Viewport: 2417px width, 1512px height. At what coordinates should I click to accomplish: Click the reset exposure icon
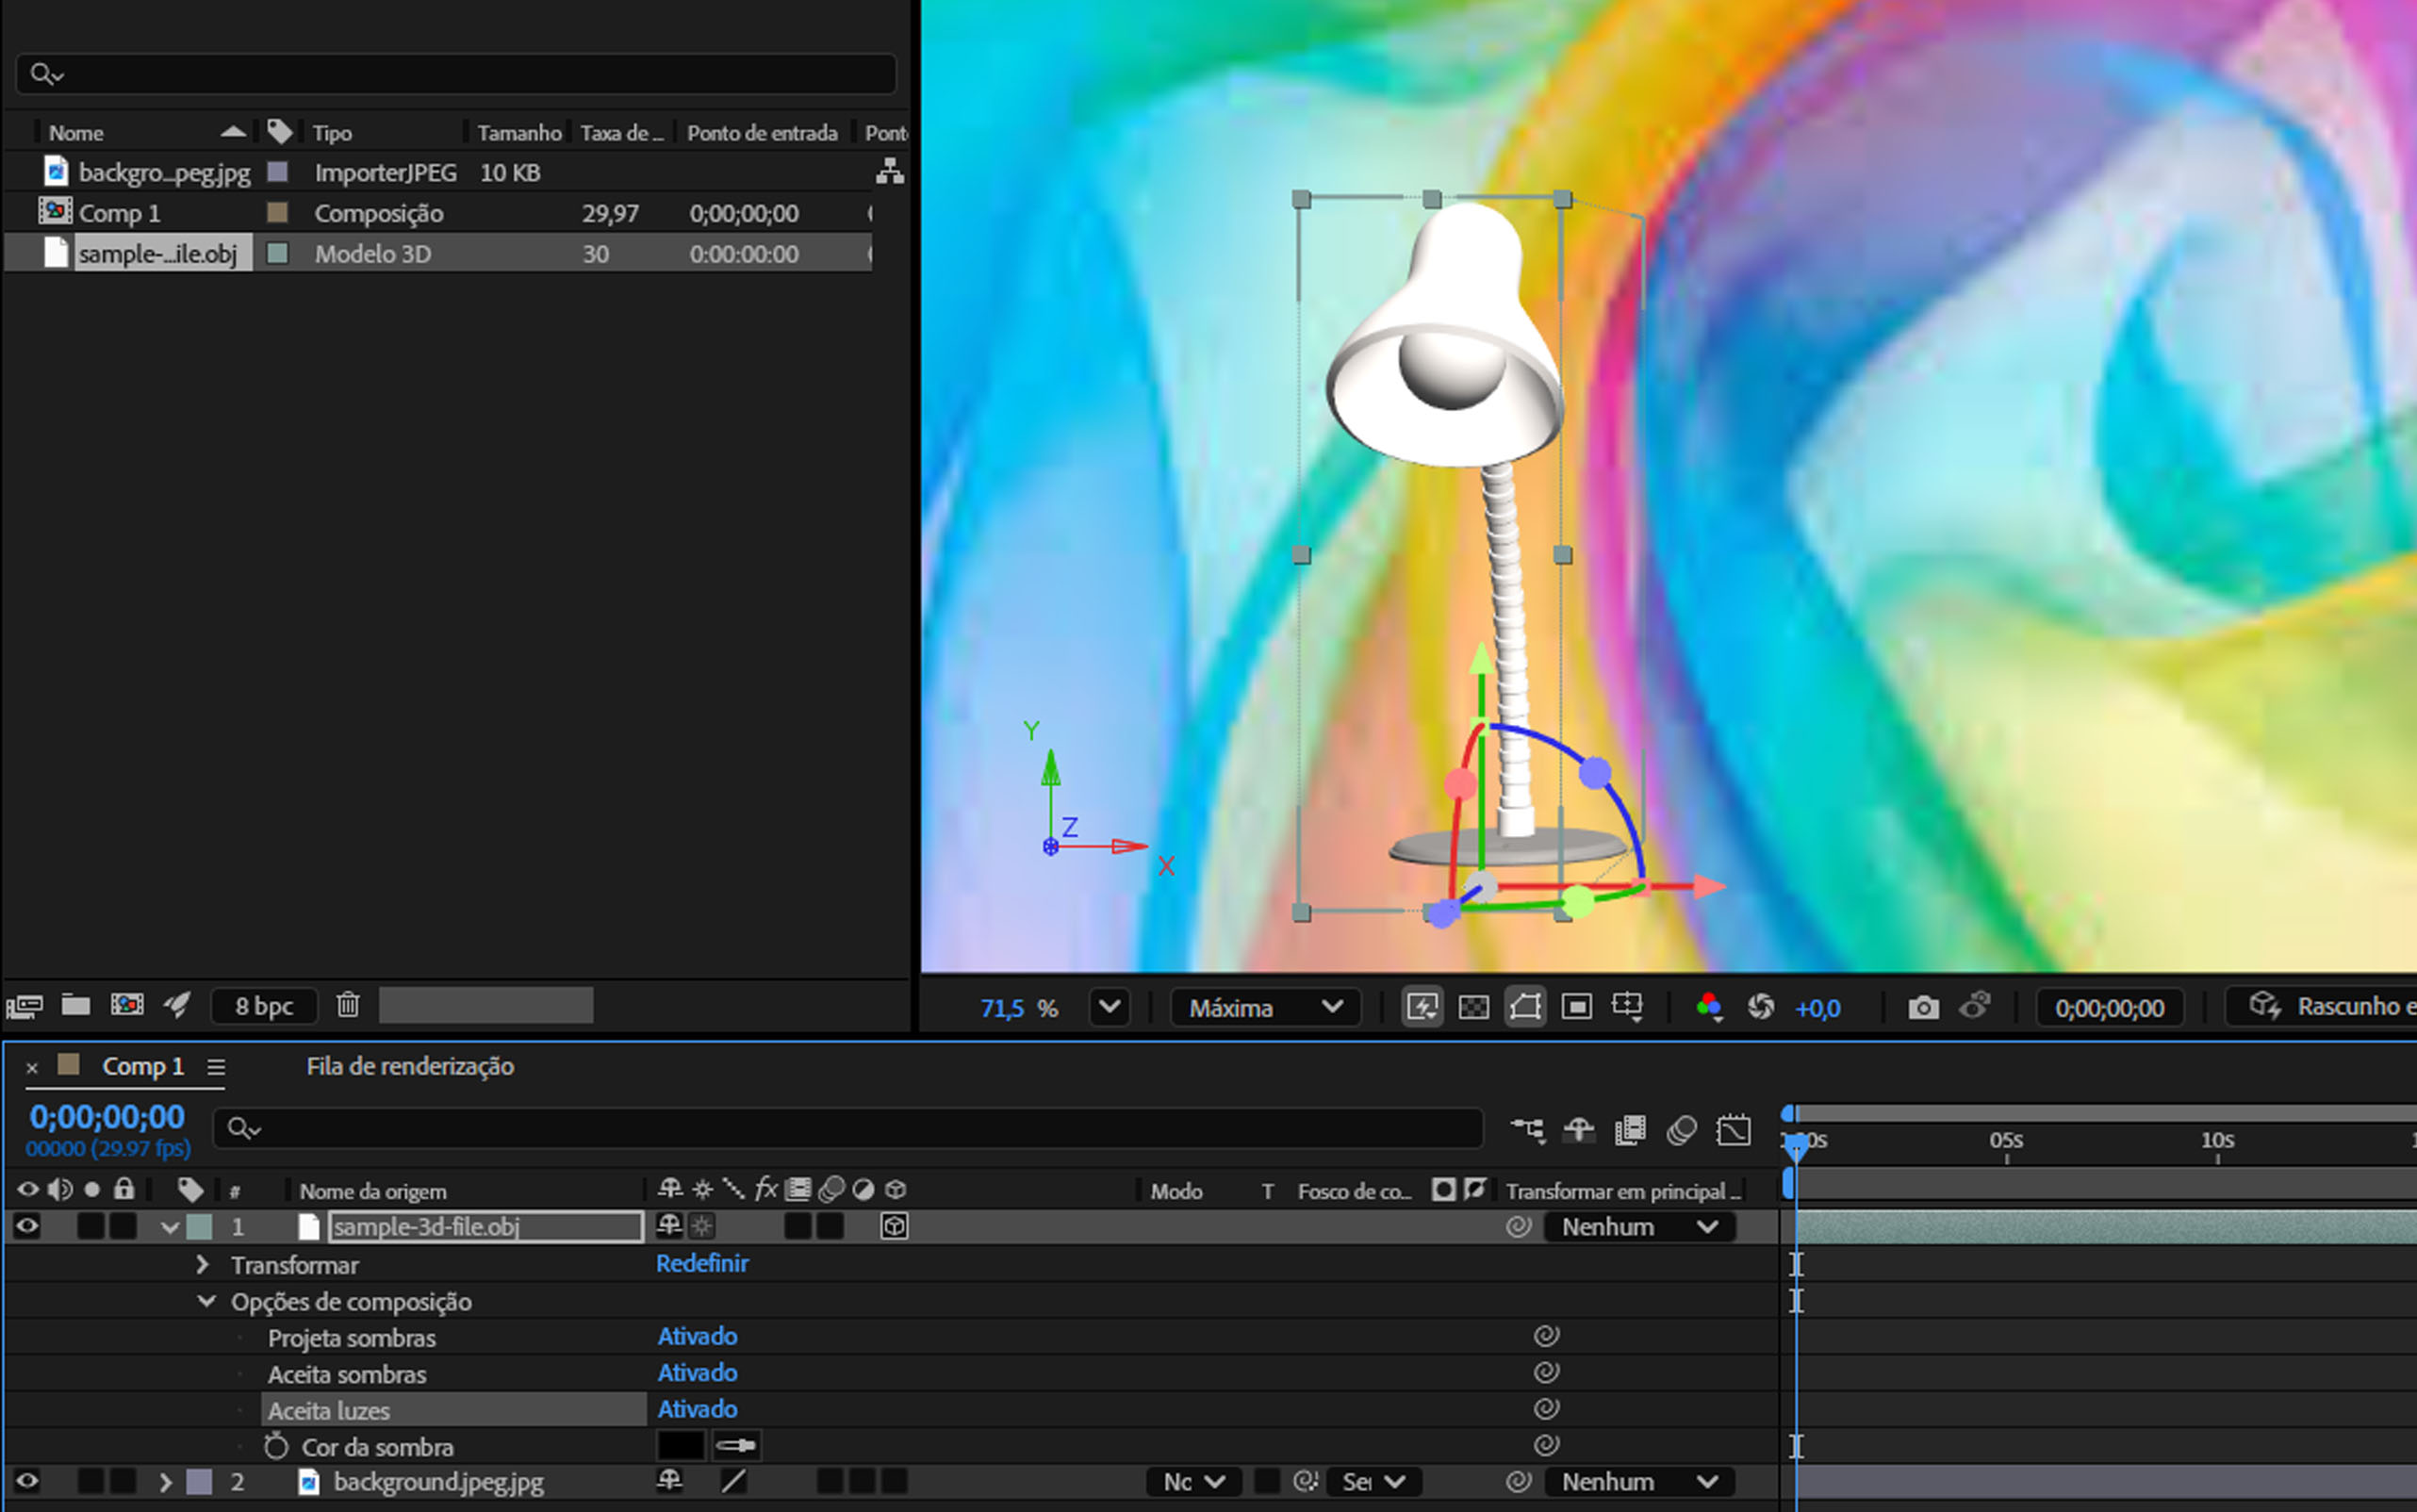click(x=1760, y=1007)
